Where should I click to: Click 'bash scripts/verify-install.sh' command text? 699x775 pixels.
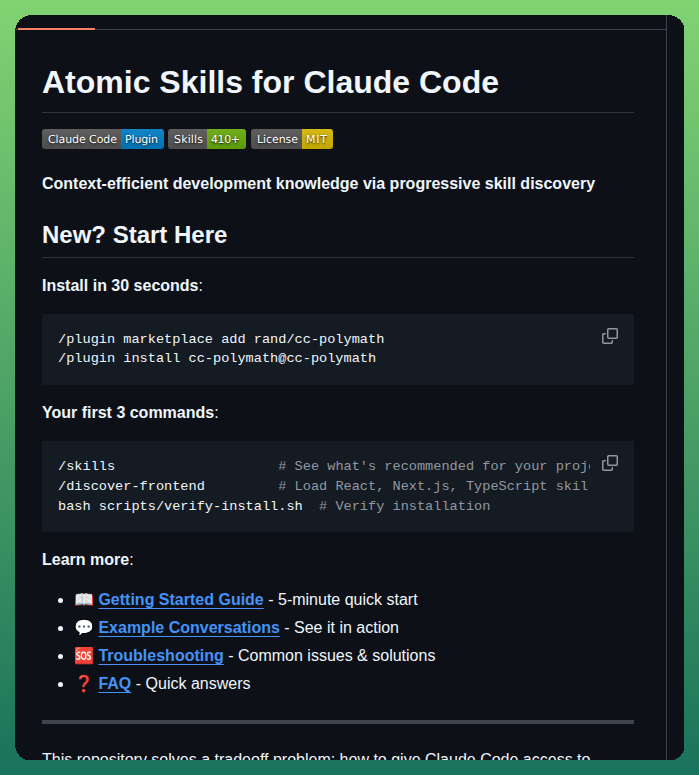click(x=180, y=506)
